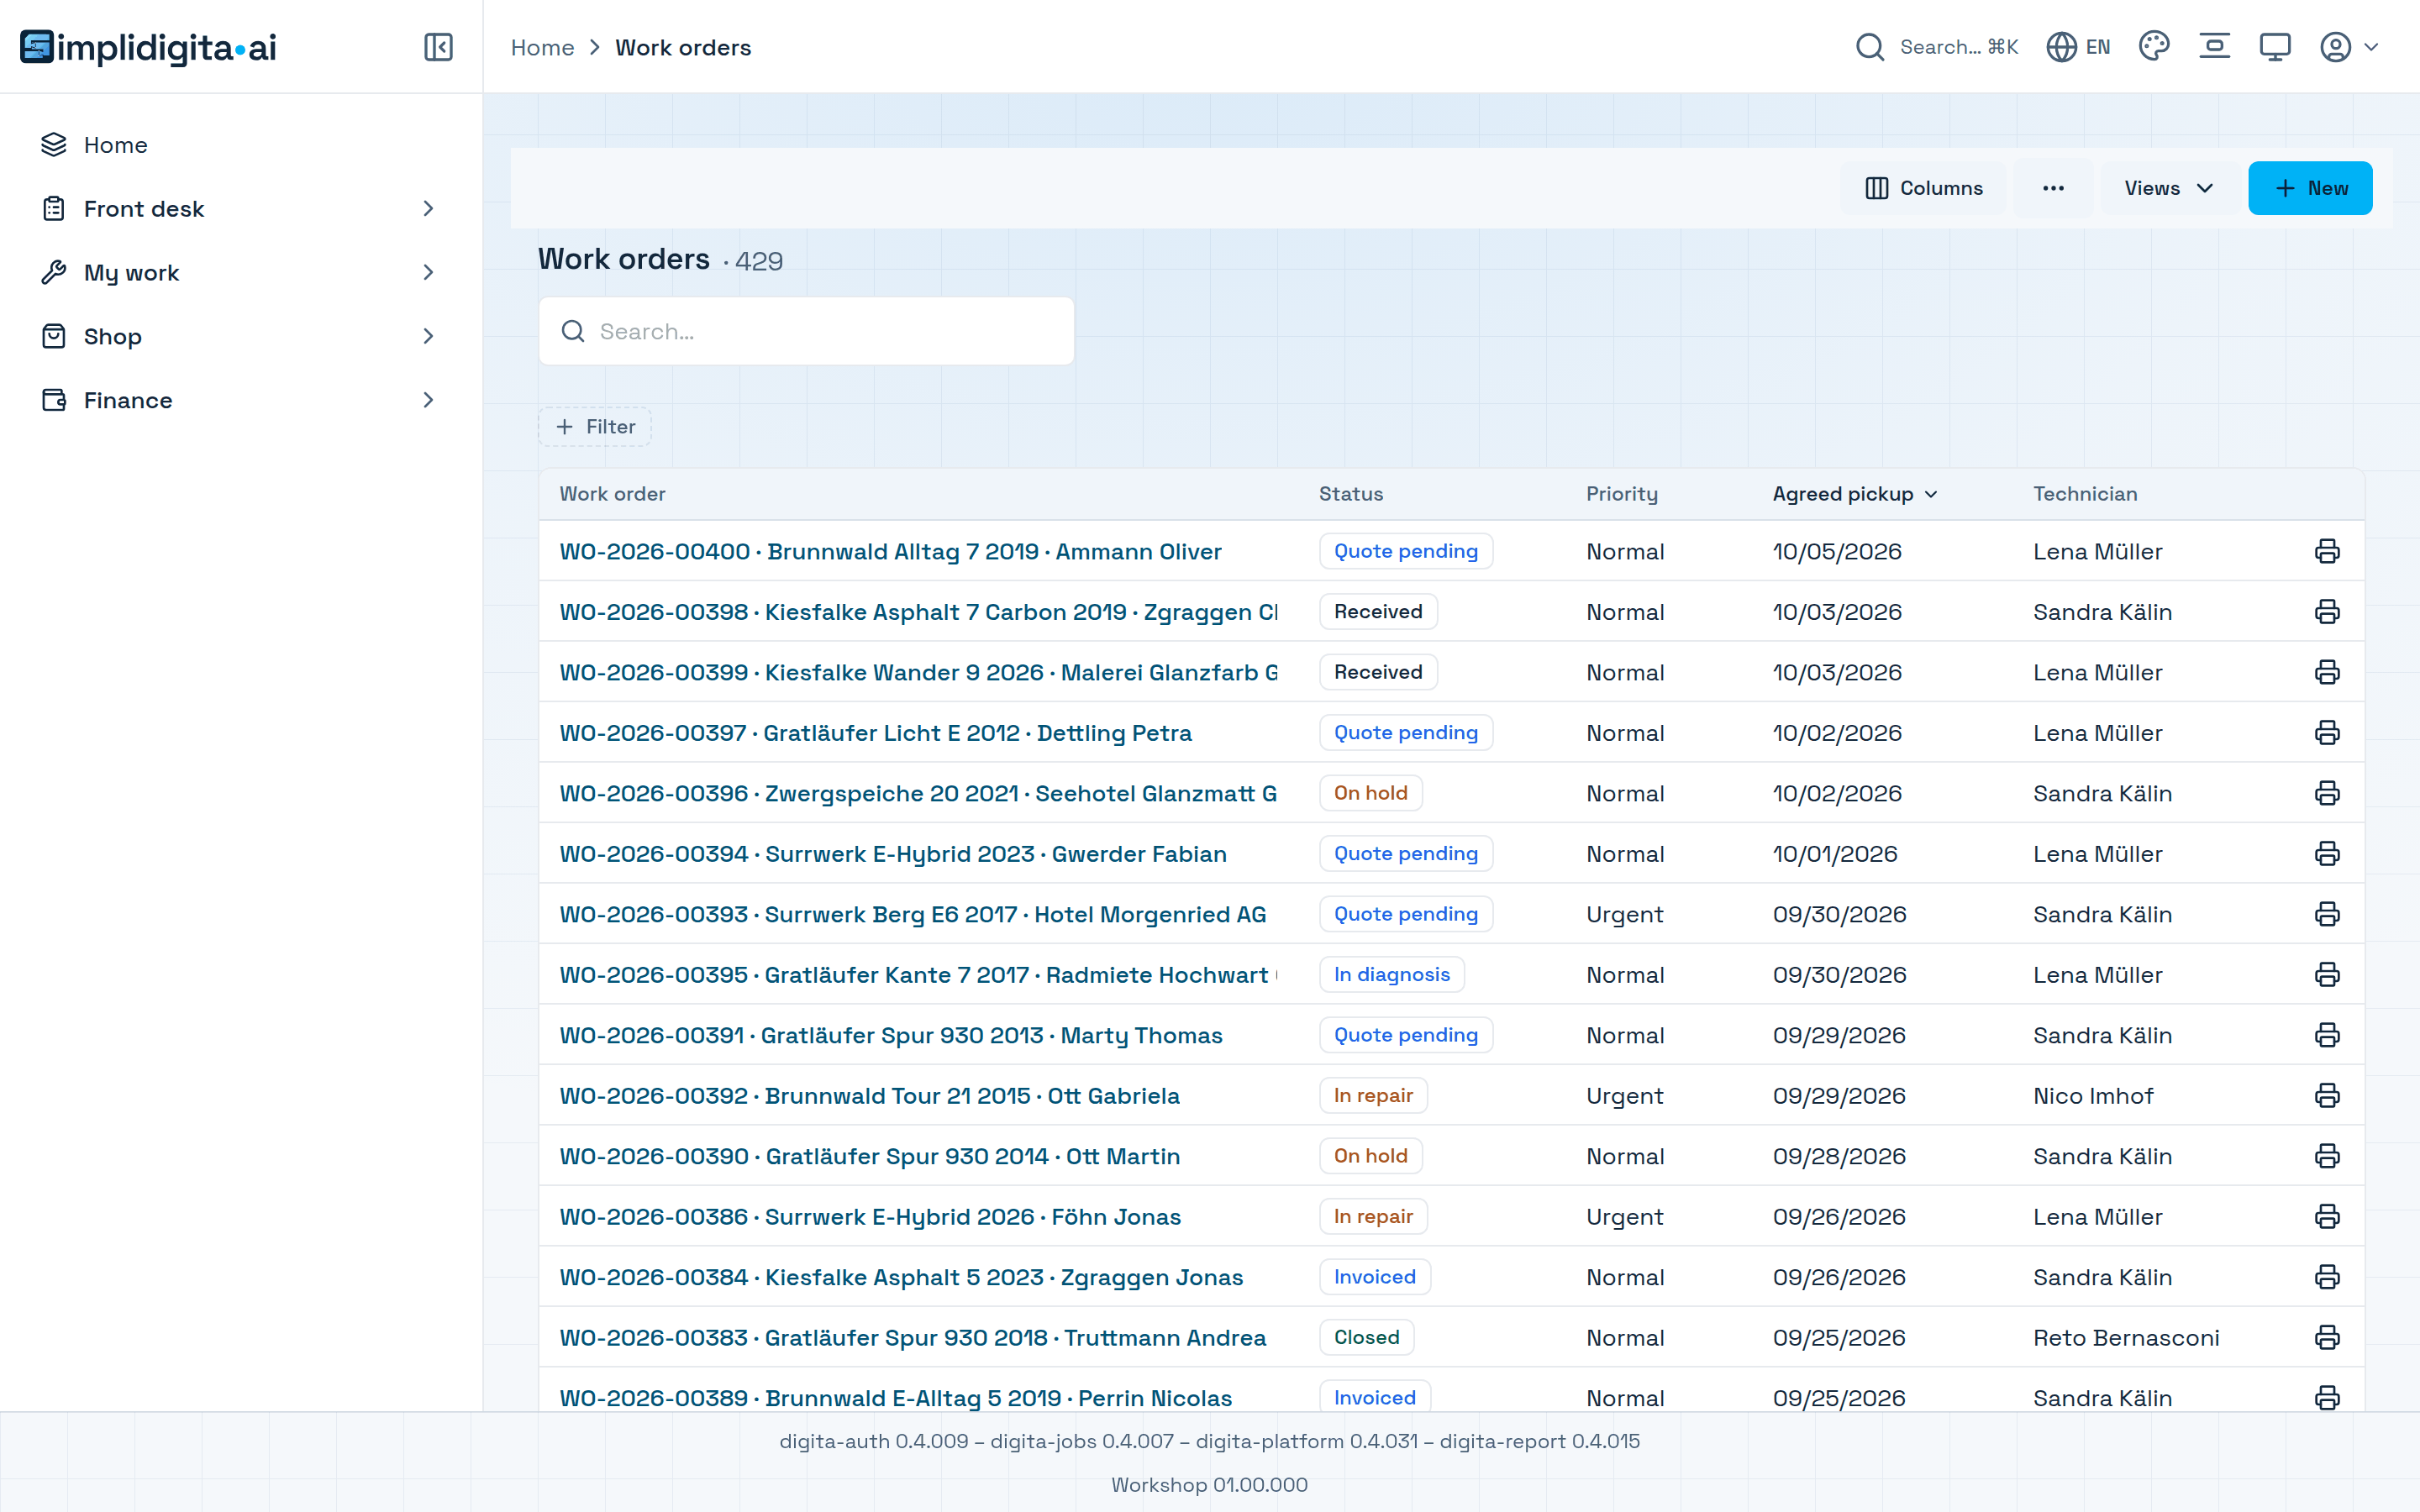The height and width of the screenshot is (1512, 2420).
Task: Toggle layout density icon in header
Action: (x=2214, y=47)
